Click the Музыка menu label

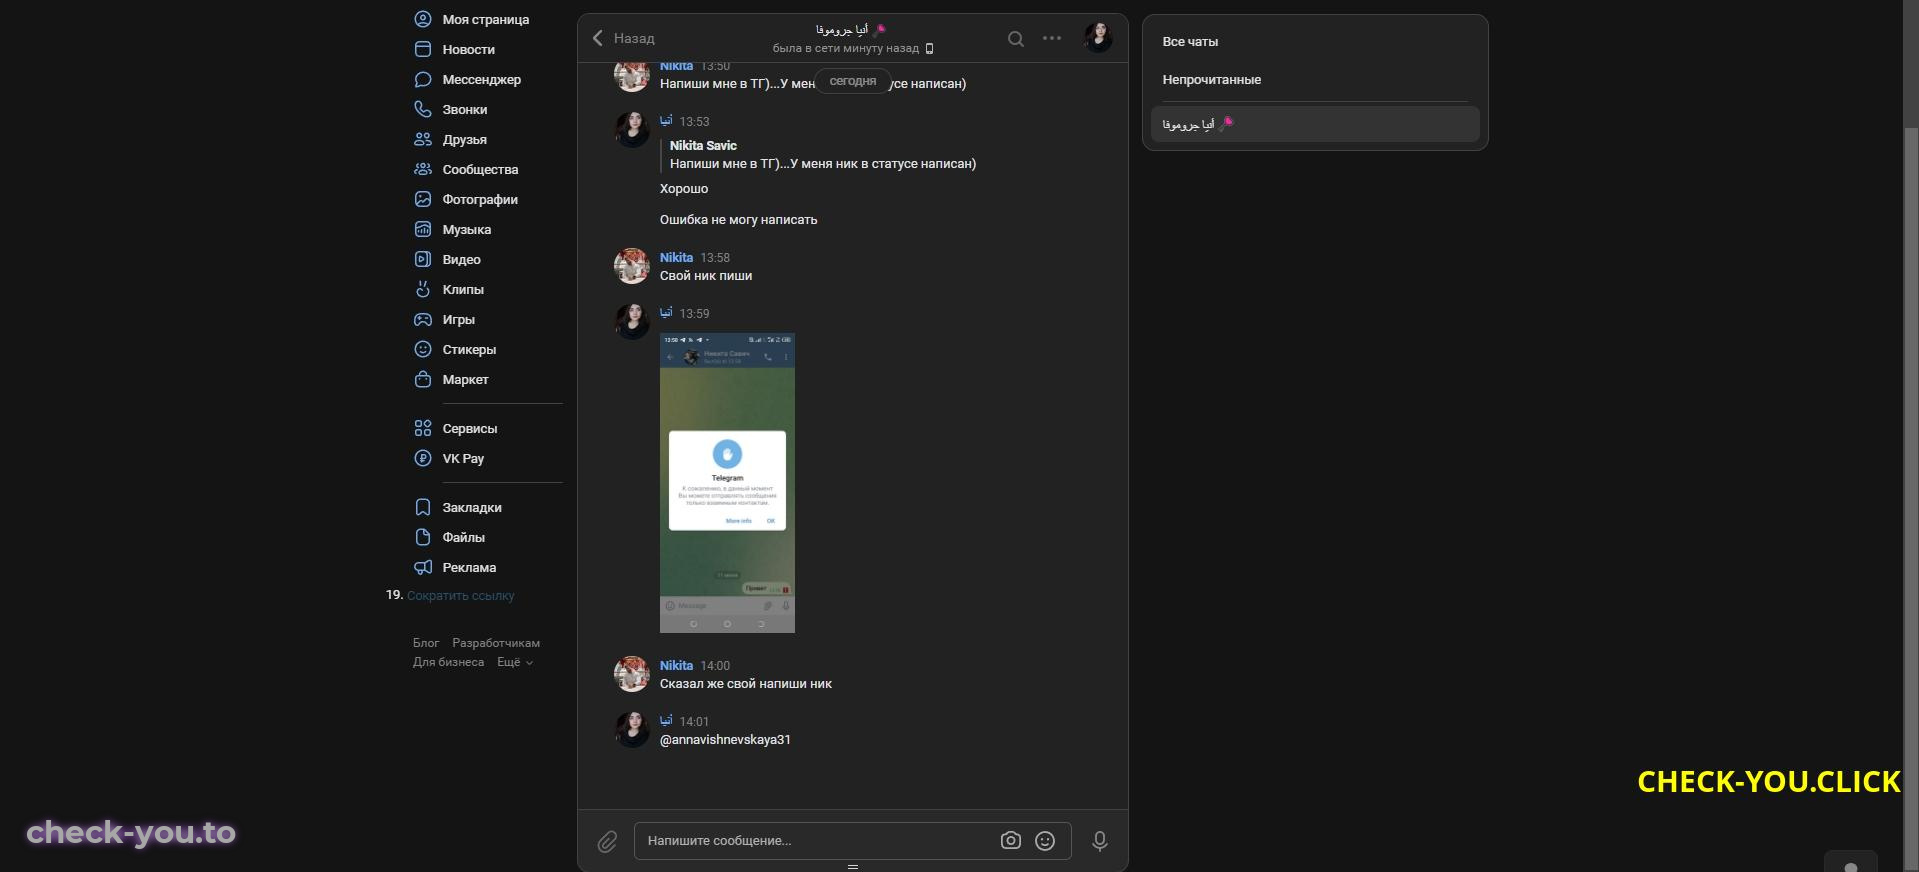point(467,229)
